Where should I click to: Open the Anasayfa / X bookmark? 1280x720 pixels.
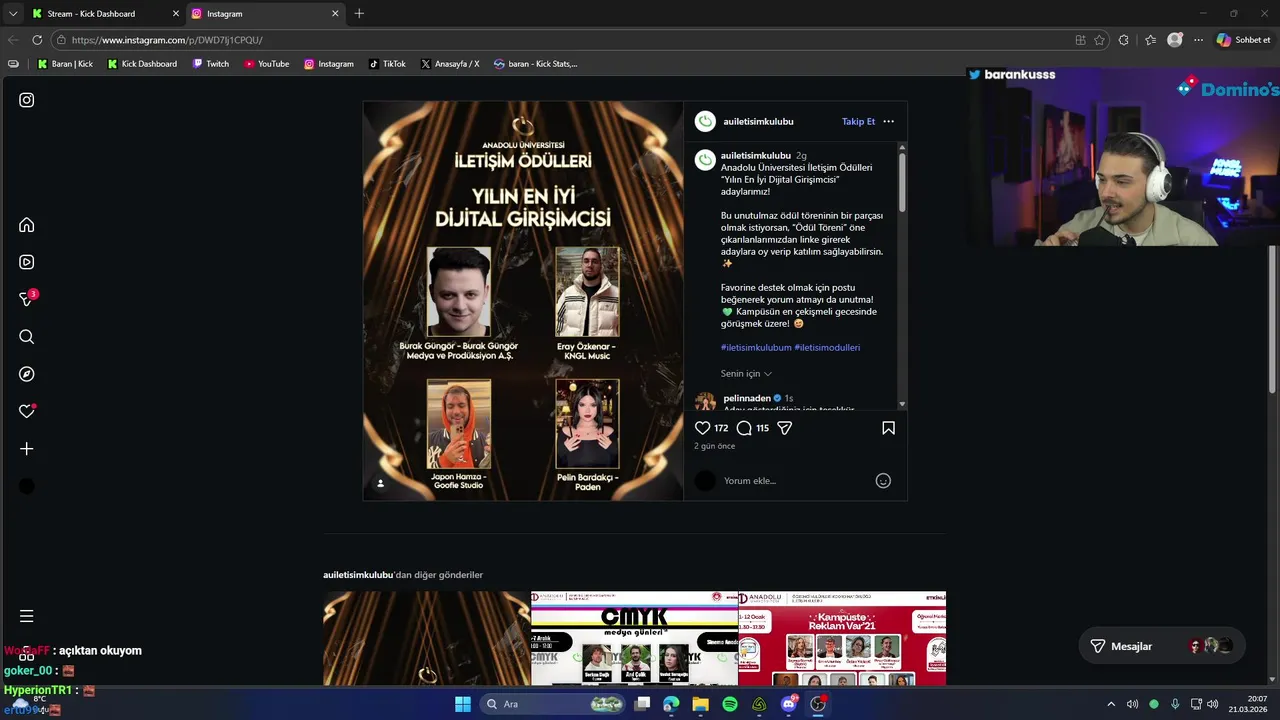click(450, 64)
